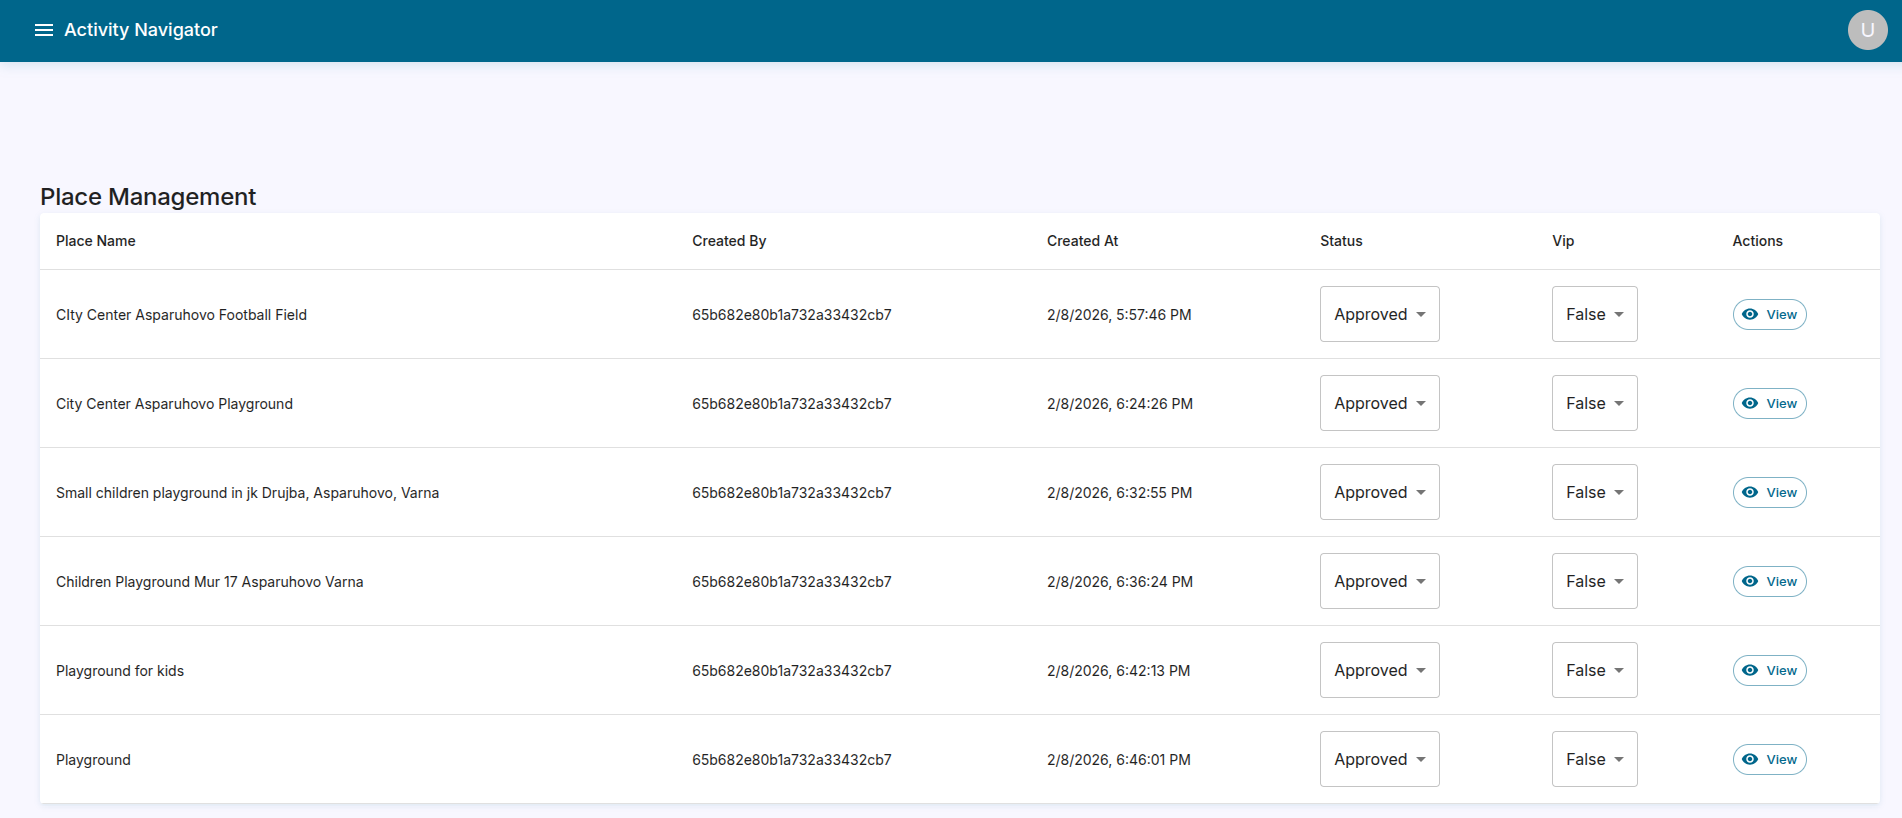Click eye icon for Playground for kids row

coord(1750,670)
